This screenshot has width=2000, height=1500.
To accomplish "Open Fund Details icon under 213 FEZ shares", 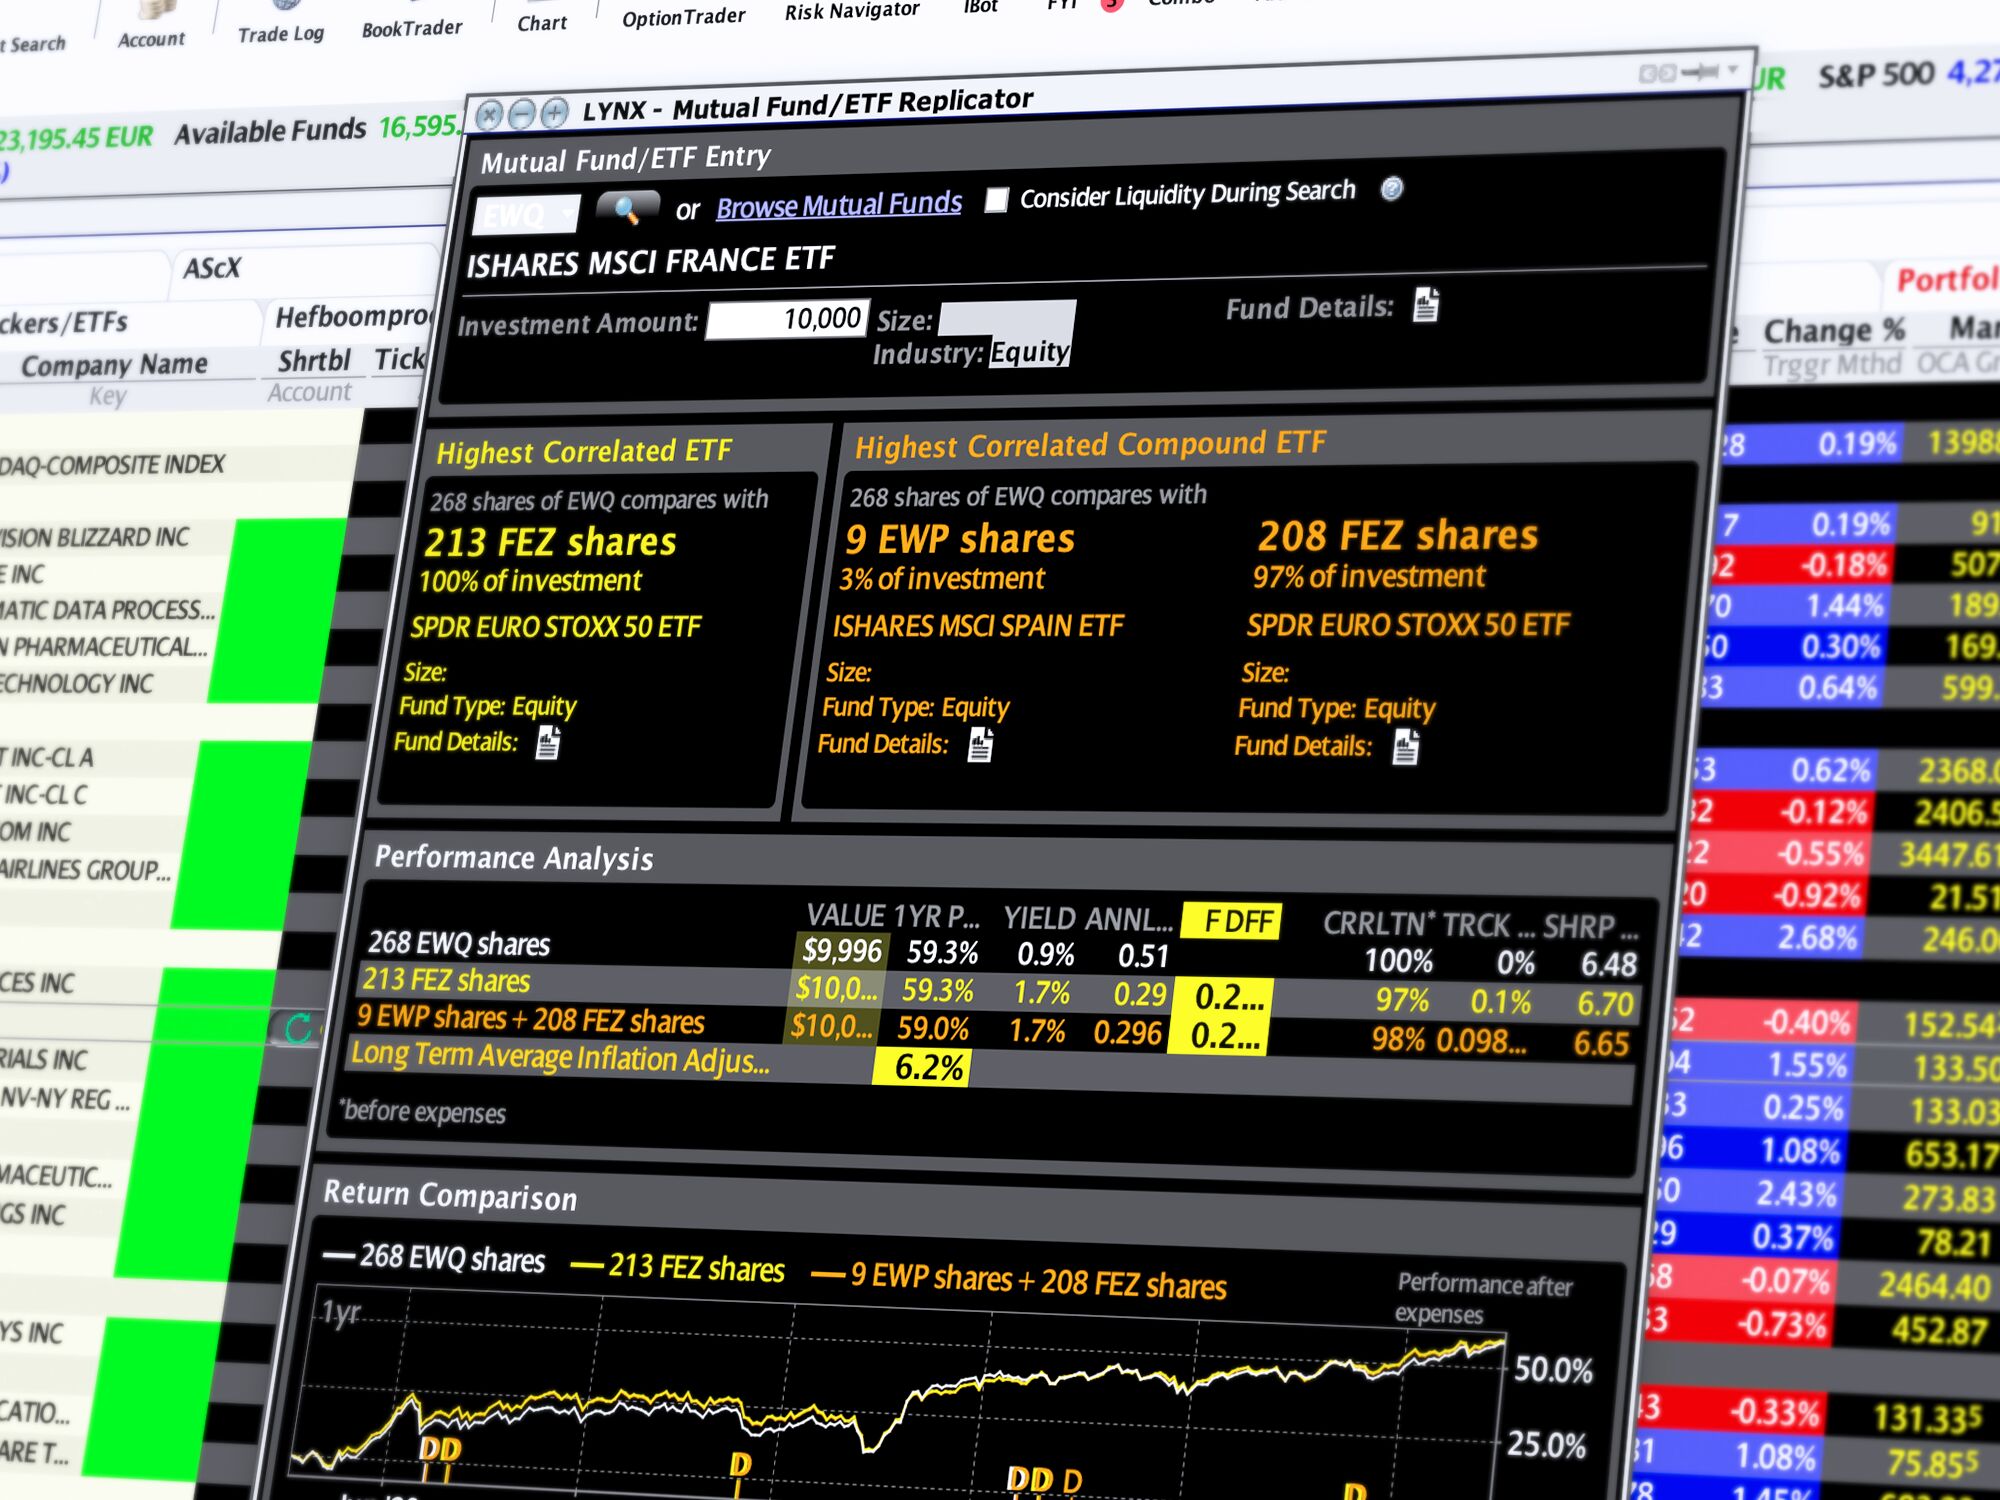I will click(x=548, y=742).
